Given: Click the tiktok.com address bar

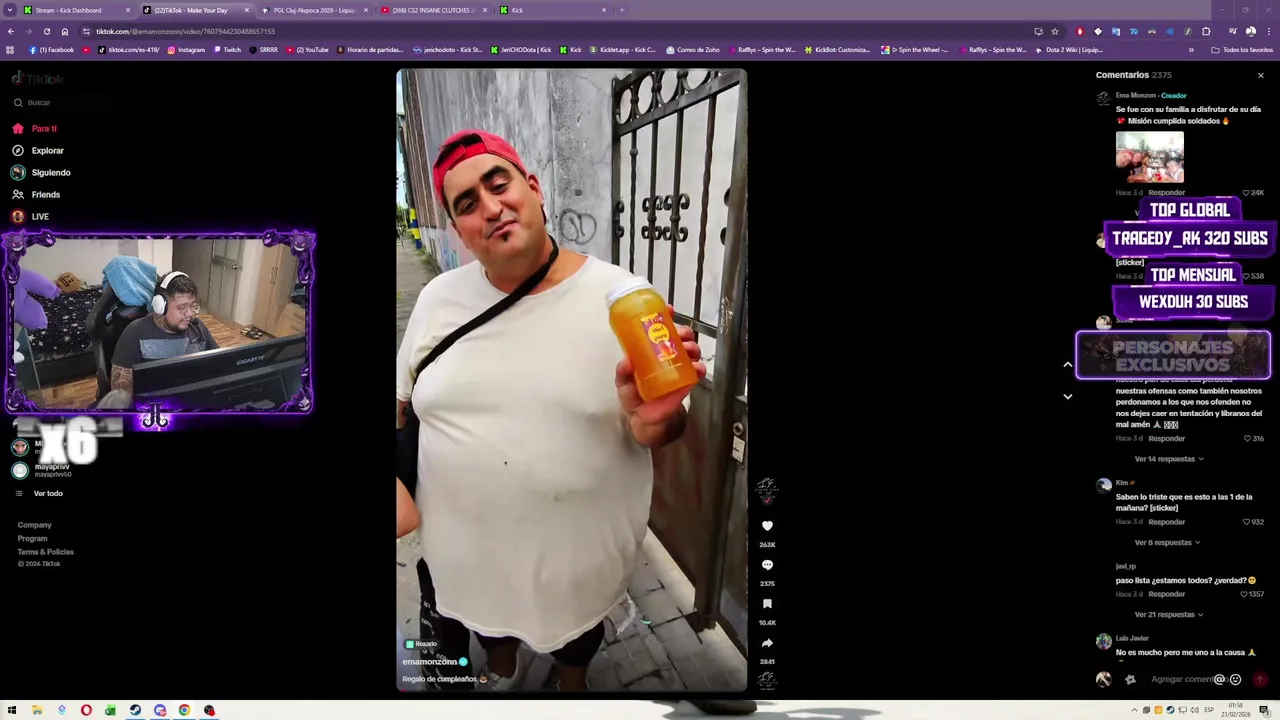Looking at the screenshot, I should click(560, 31).
